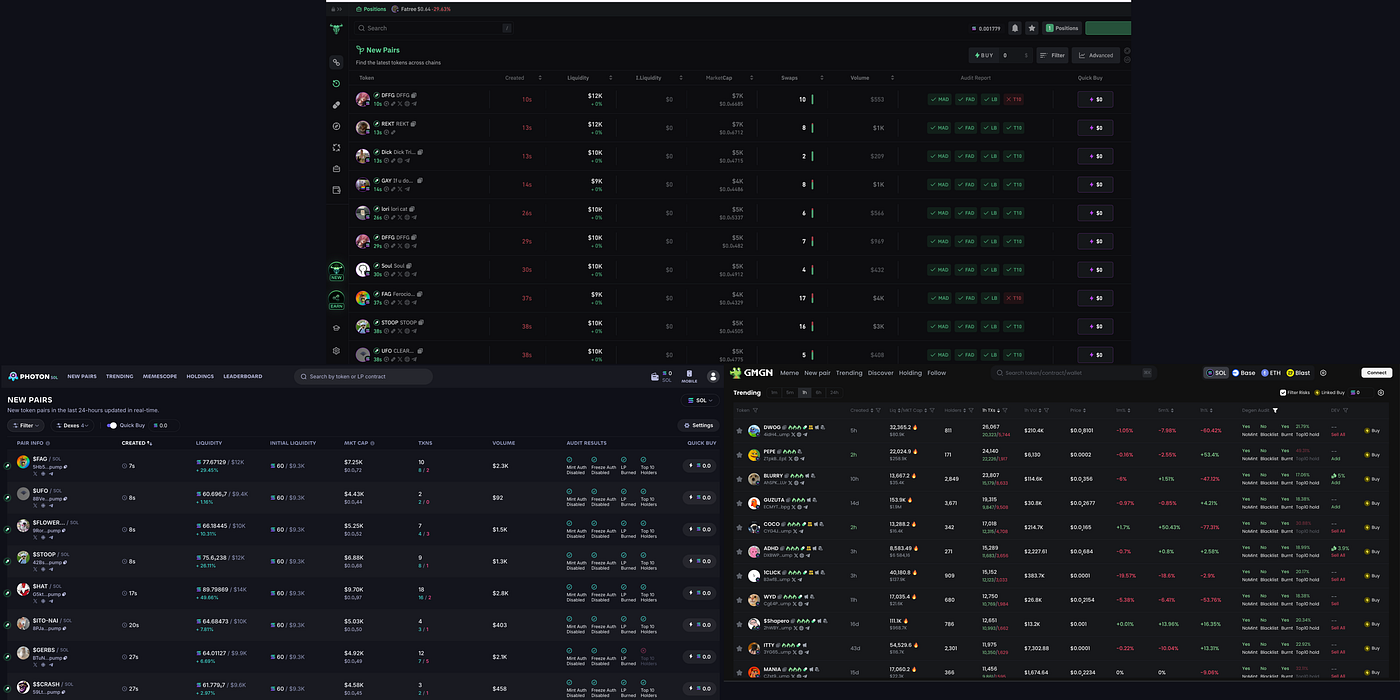Select the 1m timeframe in GMGN Trending
Viewport: 1400px width, 700px height.
774,393
